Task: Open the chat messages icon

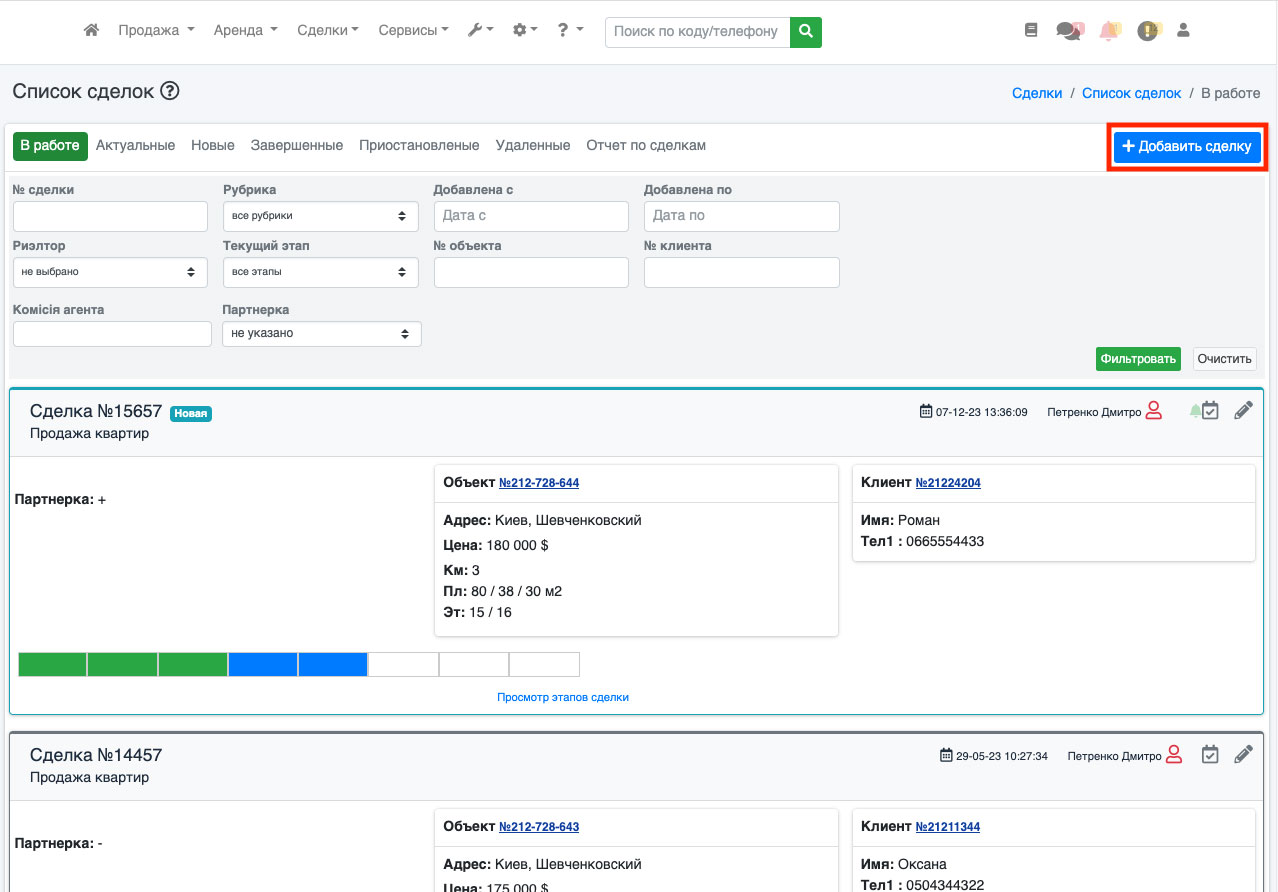Action: [1069, 31]
